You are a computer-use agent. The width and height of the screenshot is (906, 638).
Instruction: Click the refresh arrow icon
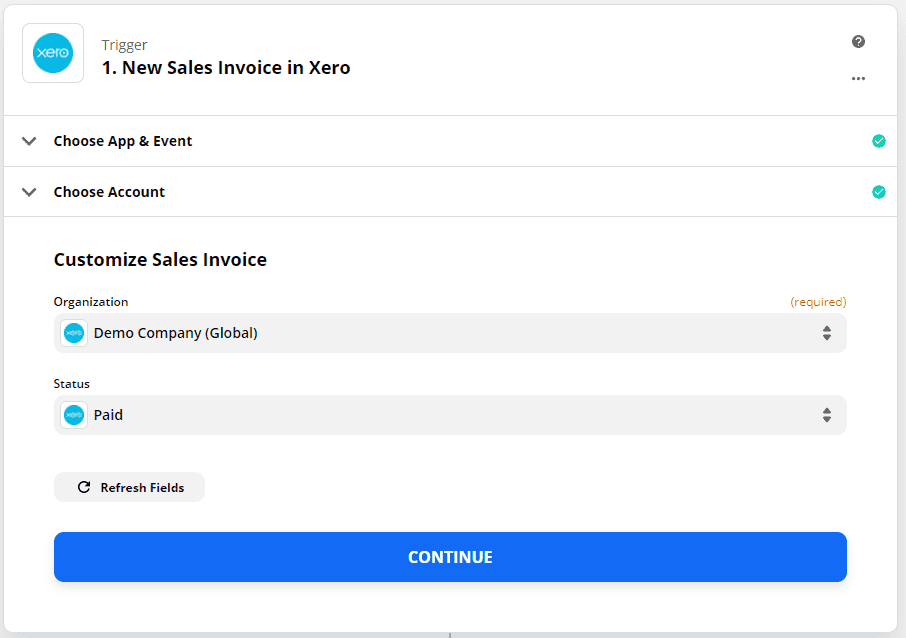point(84,487)
